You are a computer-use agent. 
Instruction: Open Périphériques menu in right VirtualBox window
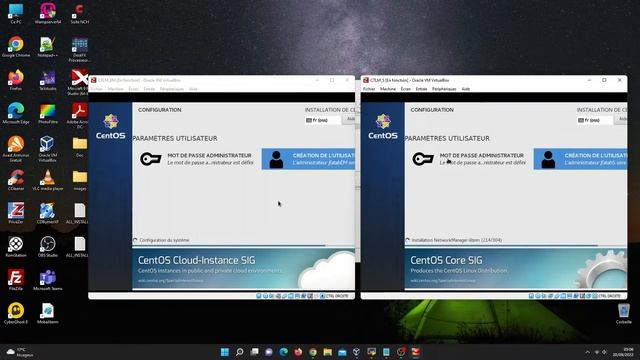[x=444, y=89]
